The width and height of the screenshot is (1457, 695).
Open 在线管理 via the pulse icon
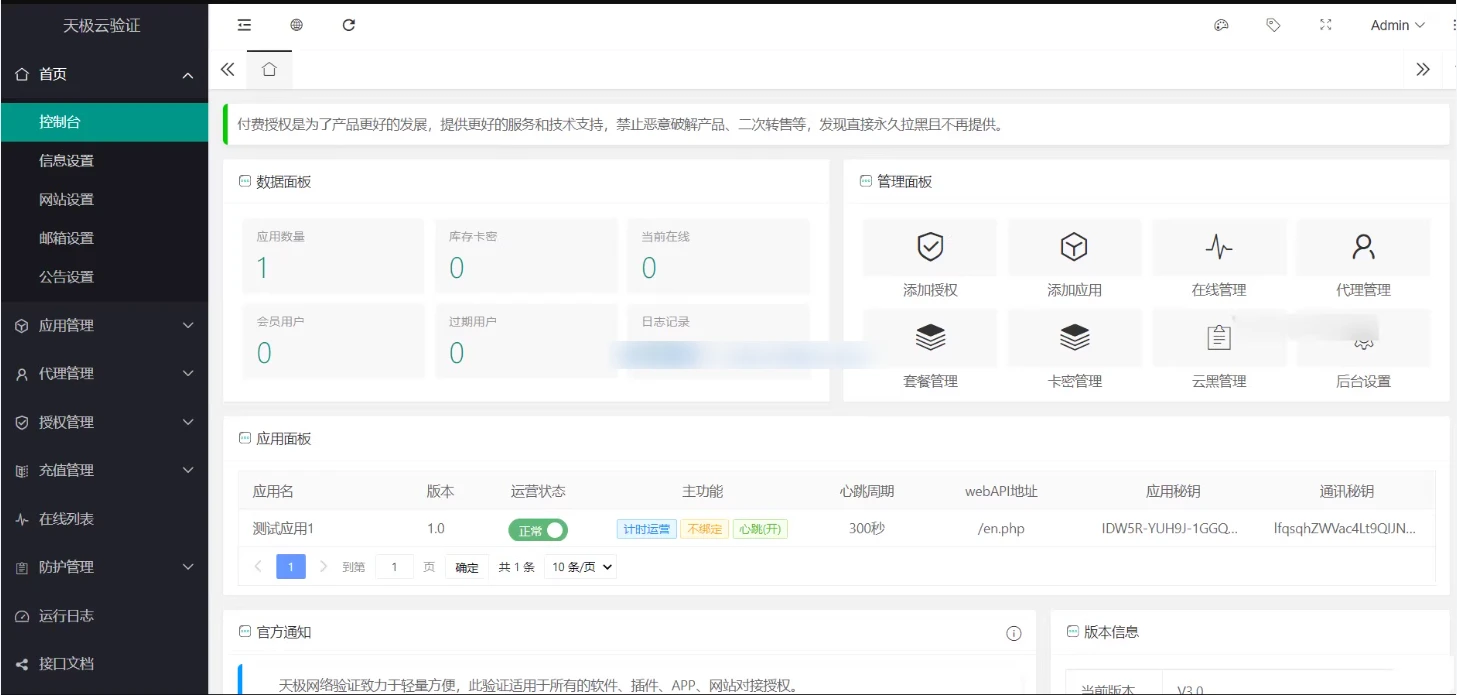click(x=1219, y=247)
